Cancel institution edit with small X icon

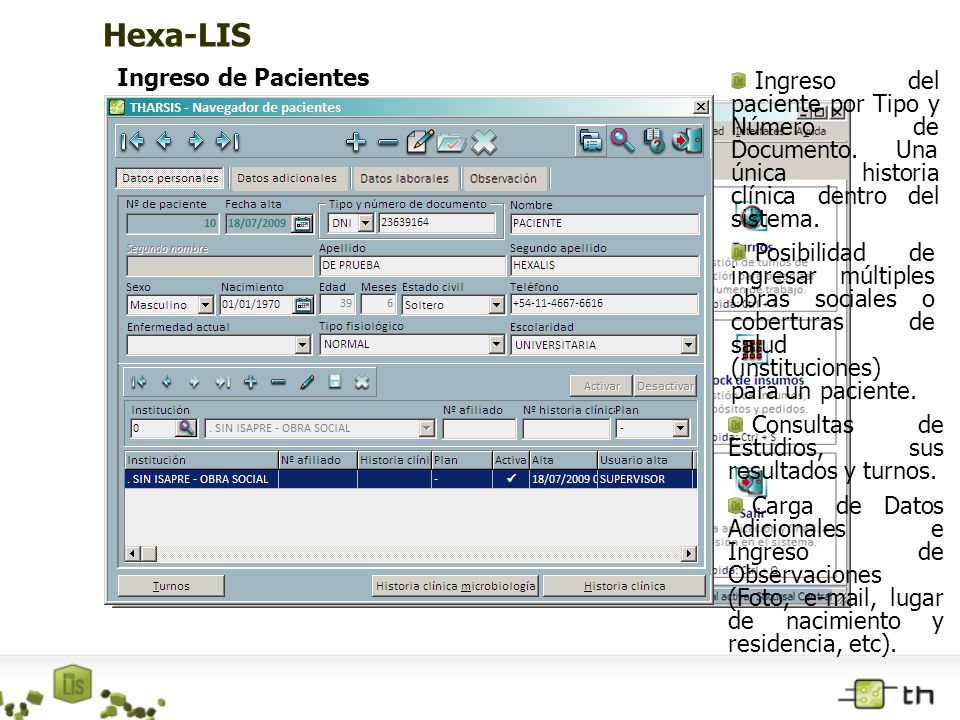[362, 383]
